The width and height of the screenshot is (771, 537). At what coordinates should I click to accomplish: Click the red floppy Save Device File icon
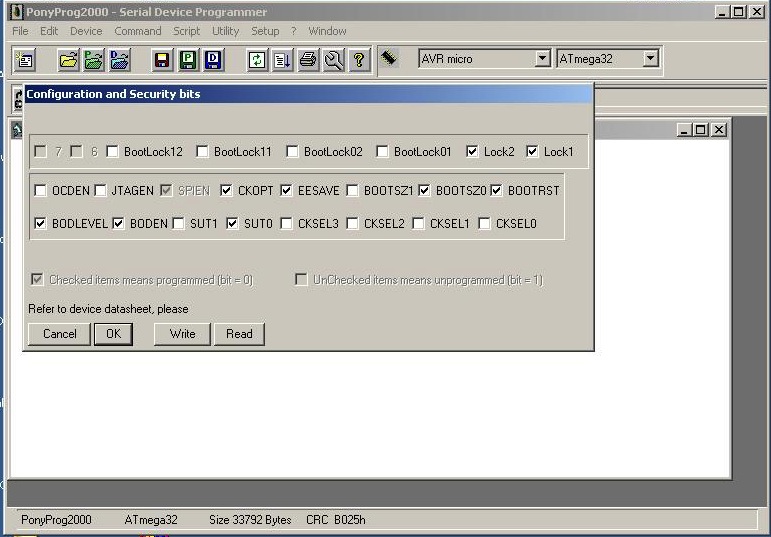tap(162, 60)
